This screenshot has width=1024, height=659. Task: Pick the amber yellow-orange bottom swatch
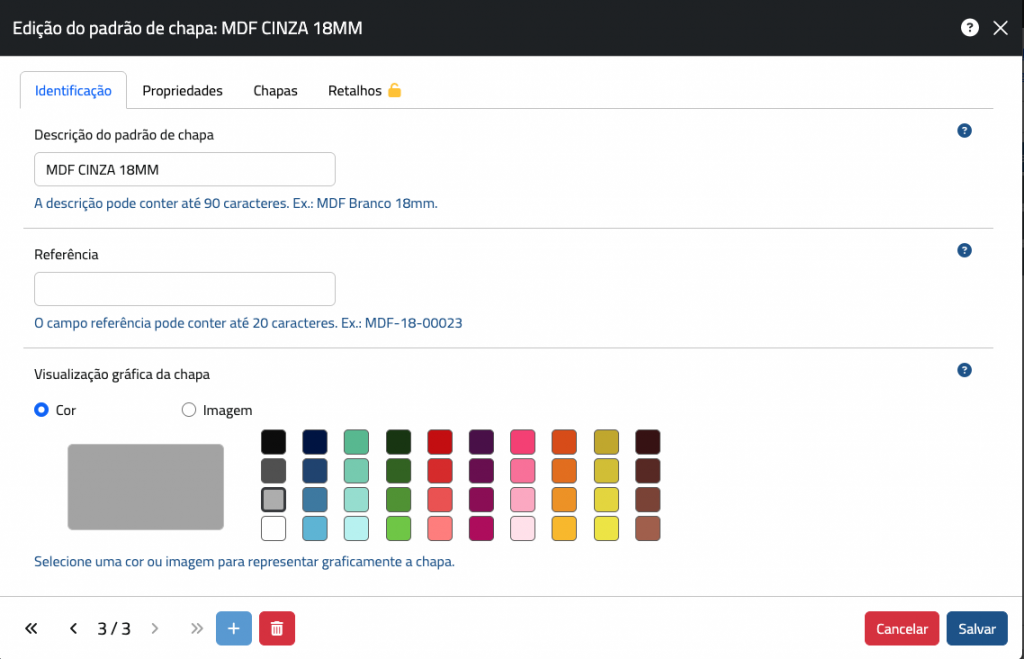click(564, 528)
